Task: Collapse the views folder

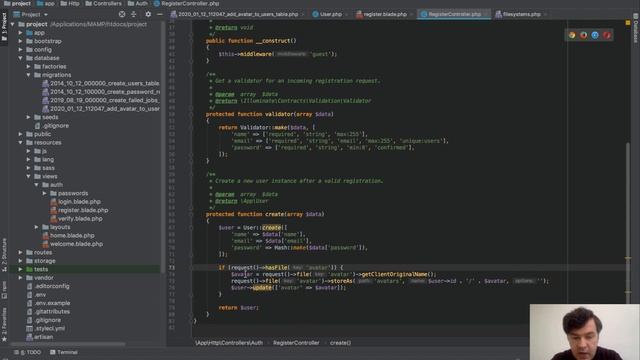Action: pyautogui.click(x=29, y=176)
